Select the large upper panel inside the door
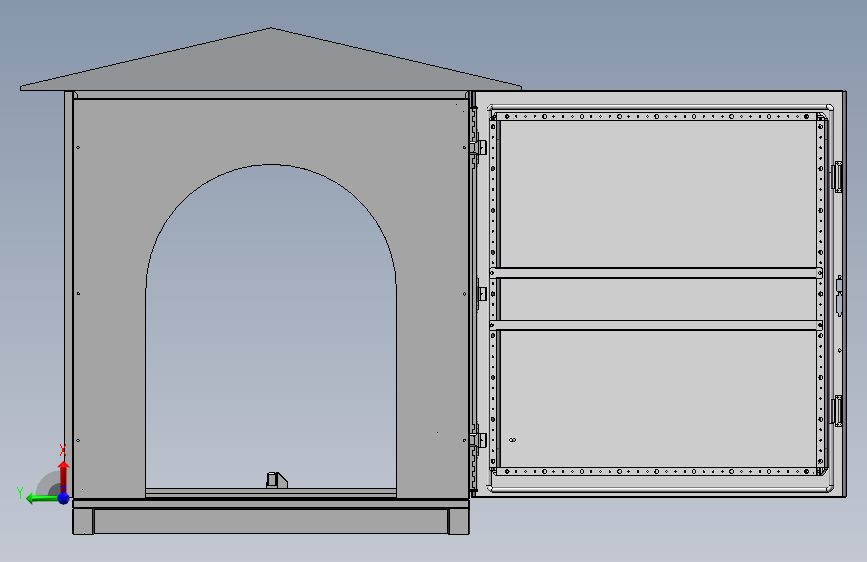867x562 pixels. (x=658, y=194)
